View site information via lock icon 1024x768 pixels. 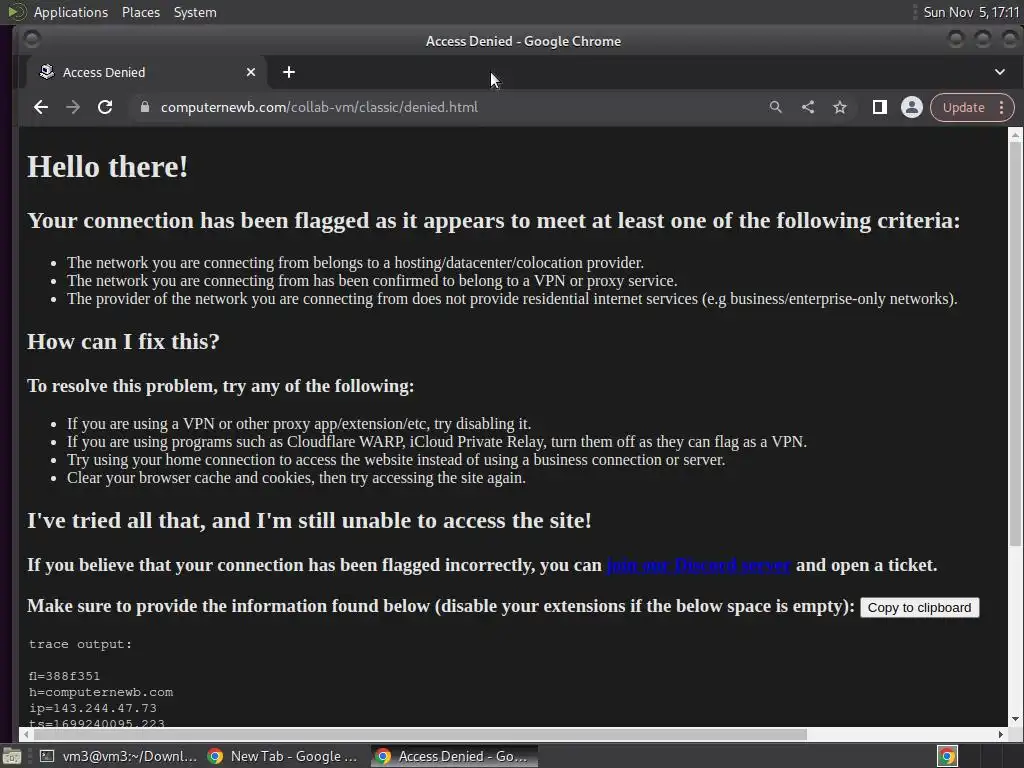tap(144, 107)
